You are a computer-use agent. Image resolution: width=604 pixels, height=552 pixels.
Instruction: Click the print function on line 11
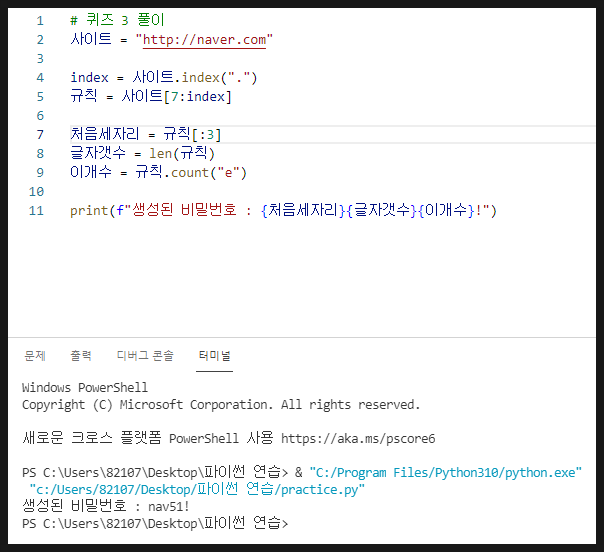[x=89, y=211]
